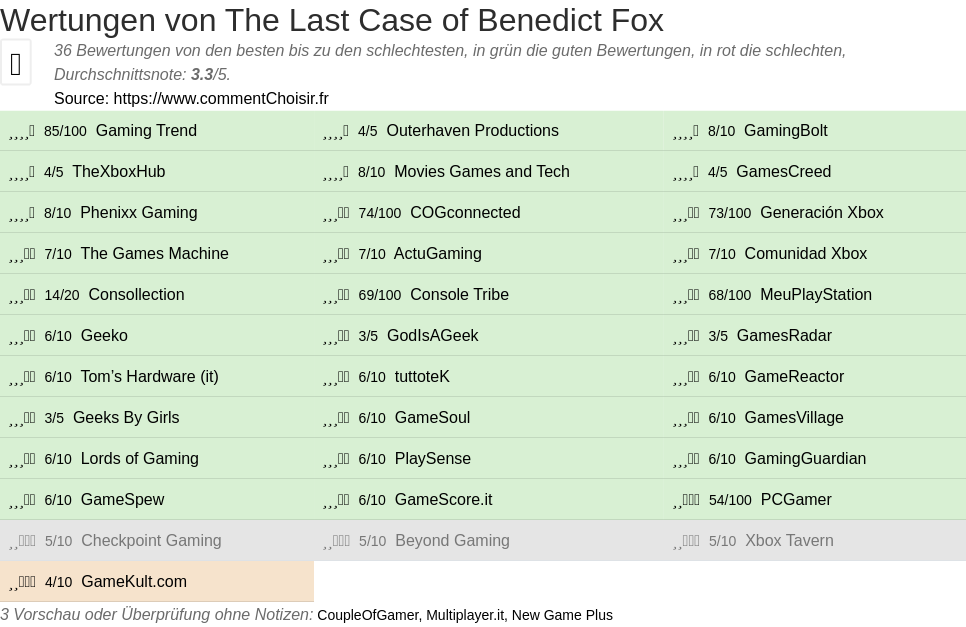Click the page heading about Benedict Fox
The width and height of the screenshot is (966, 627).
pos(332,20)
